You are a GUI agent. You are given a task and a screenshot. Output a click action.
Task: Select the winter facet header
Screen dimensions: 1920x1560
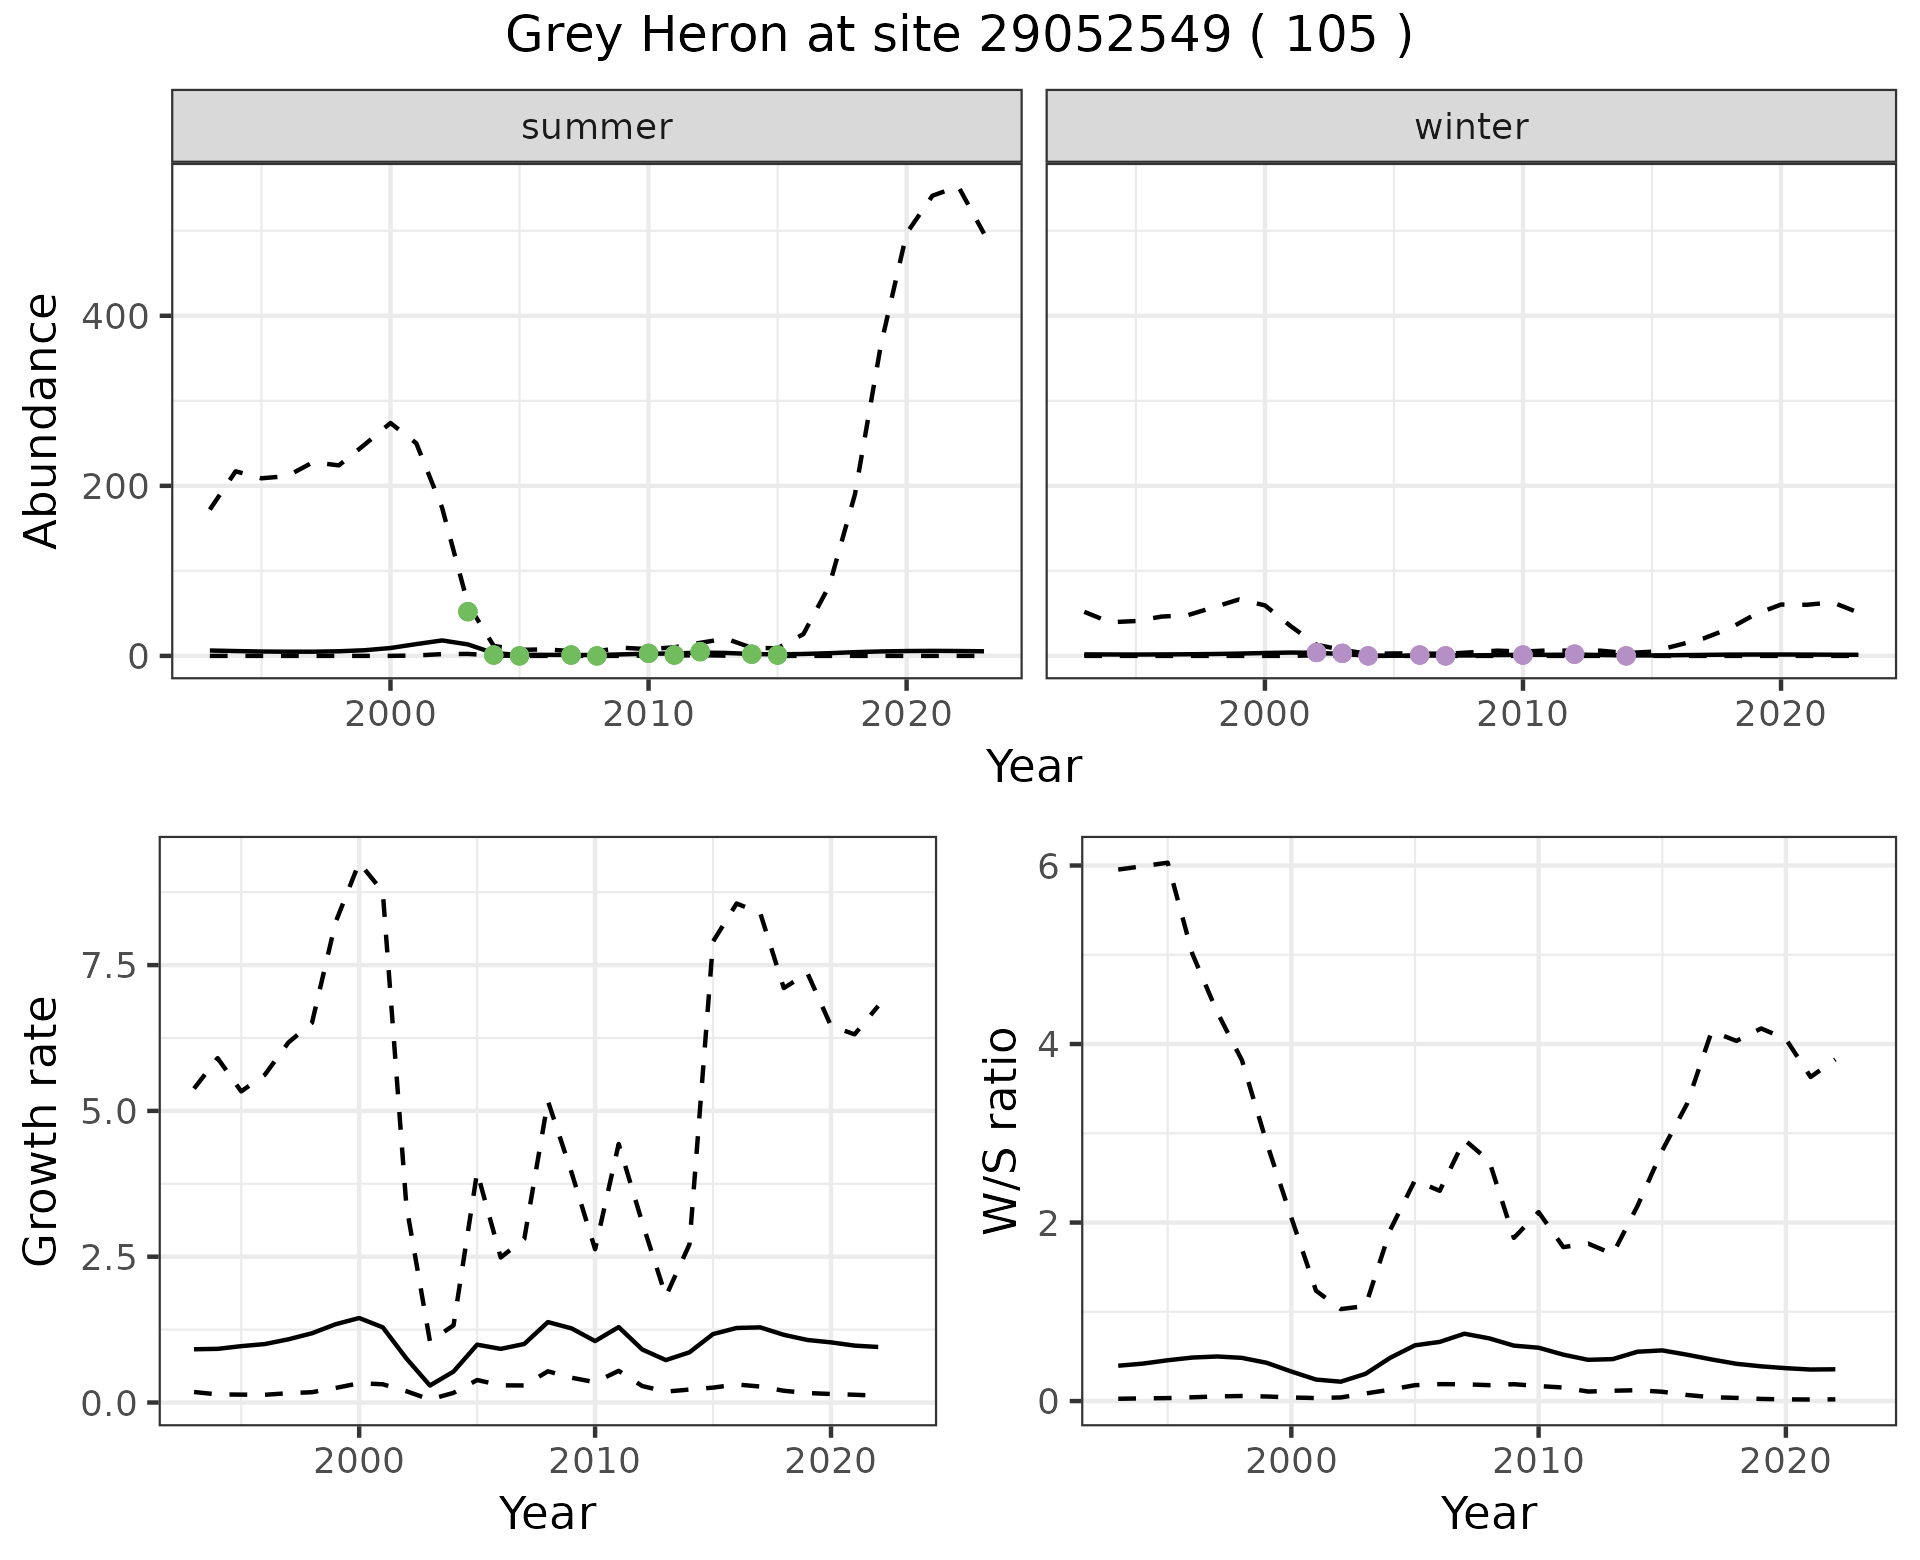(1471, 127)
